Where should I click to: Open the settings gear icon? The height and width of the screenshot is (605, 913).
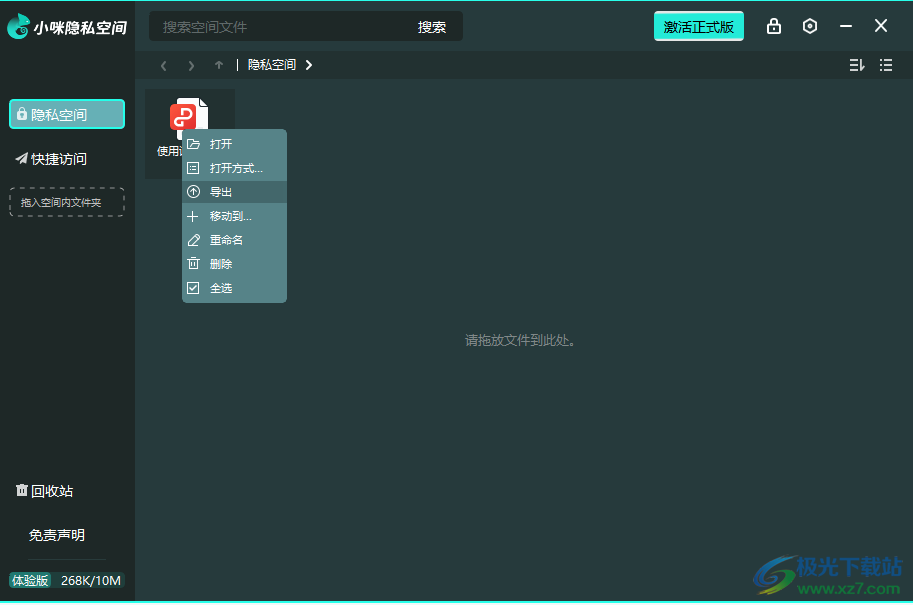810,26
